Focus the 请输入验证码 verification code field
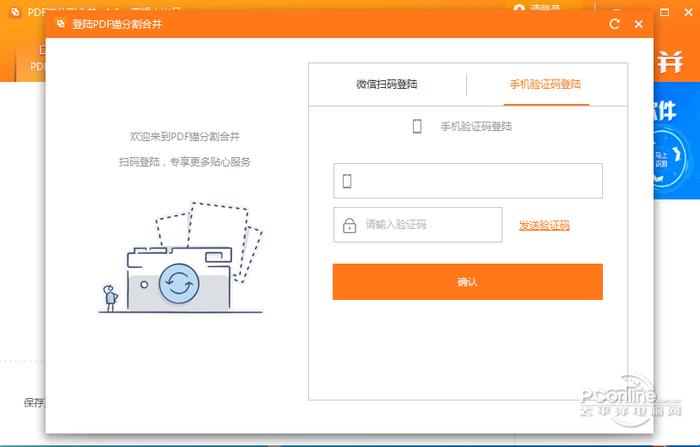This screenshot has width=700, height=447. point(417,225)
